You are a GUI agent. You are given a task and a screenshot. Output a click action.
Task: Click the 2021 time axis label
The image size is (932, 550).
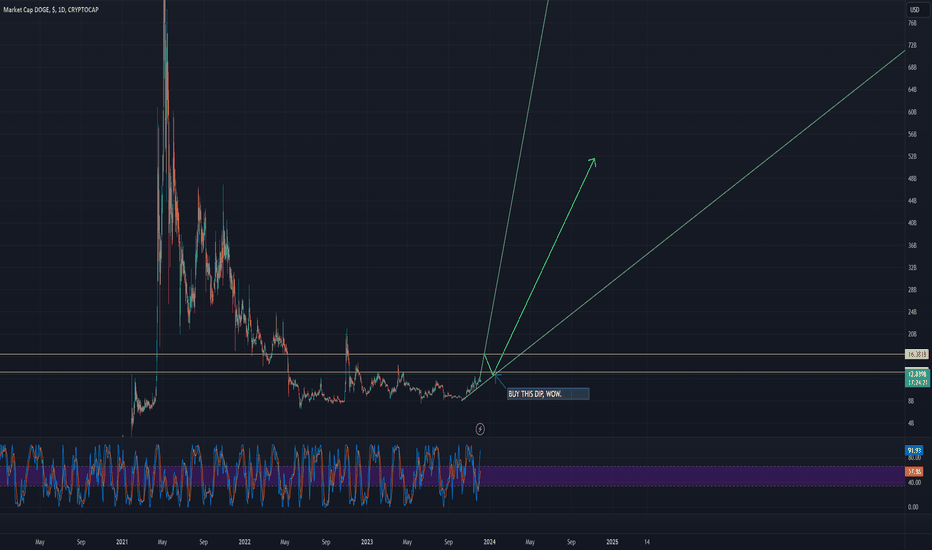[122, 542]
